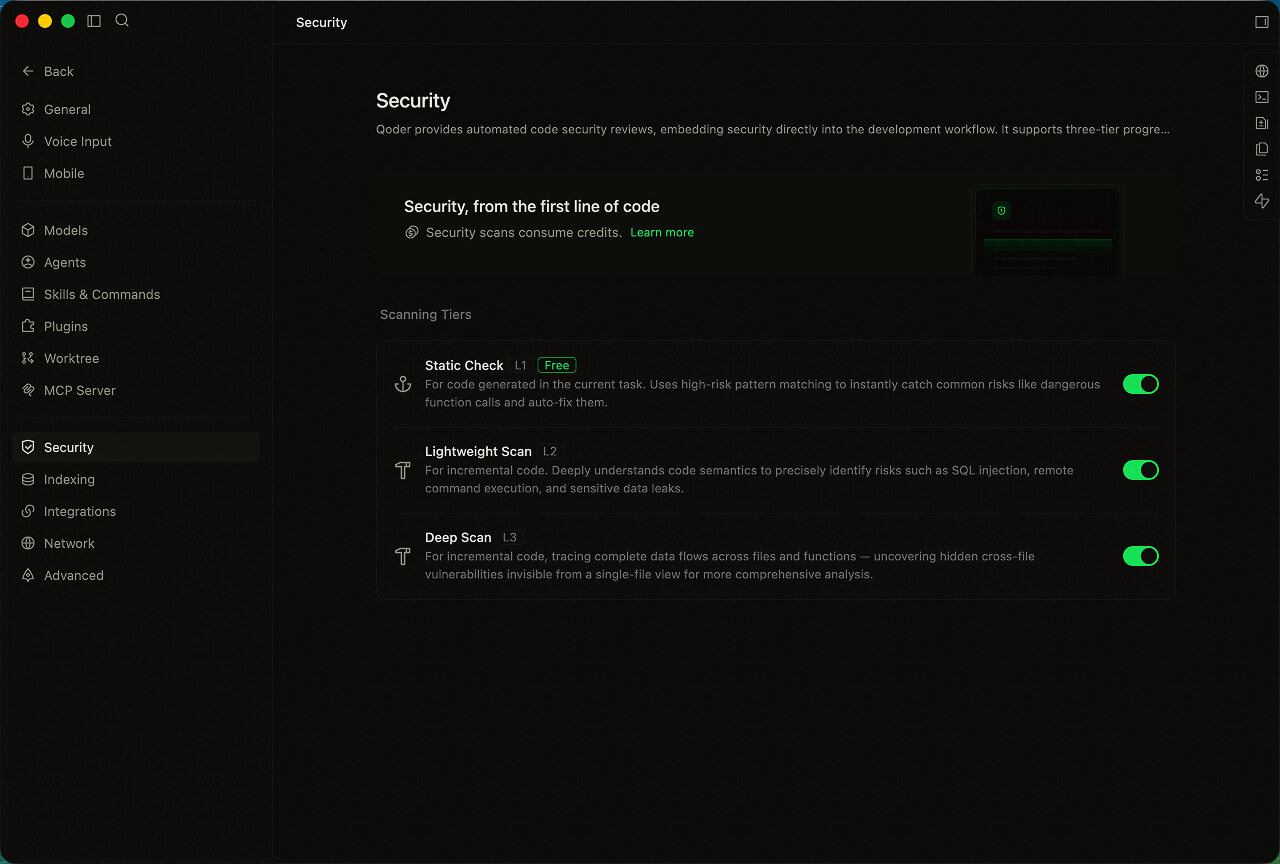Click the Security title in the top bar
Image resolution: width=1280 pixels, height=864 pixels.
[322, 22]
